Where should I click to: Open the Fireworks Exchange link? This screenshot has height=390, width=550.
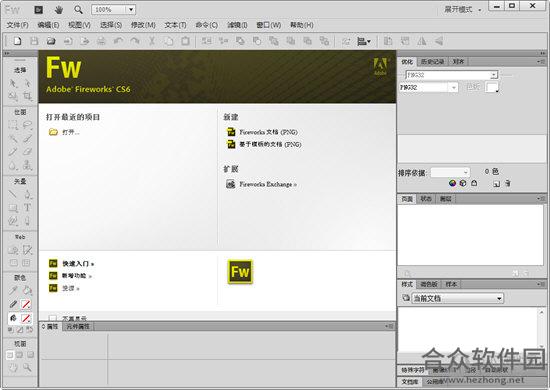268,184
